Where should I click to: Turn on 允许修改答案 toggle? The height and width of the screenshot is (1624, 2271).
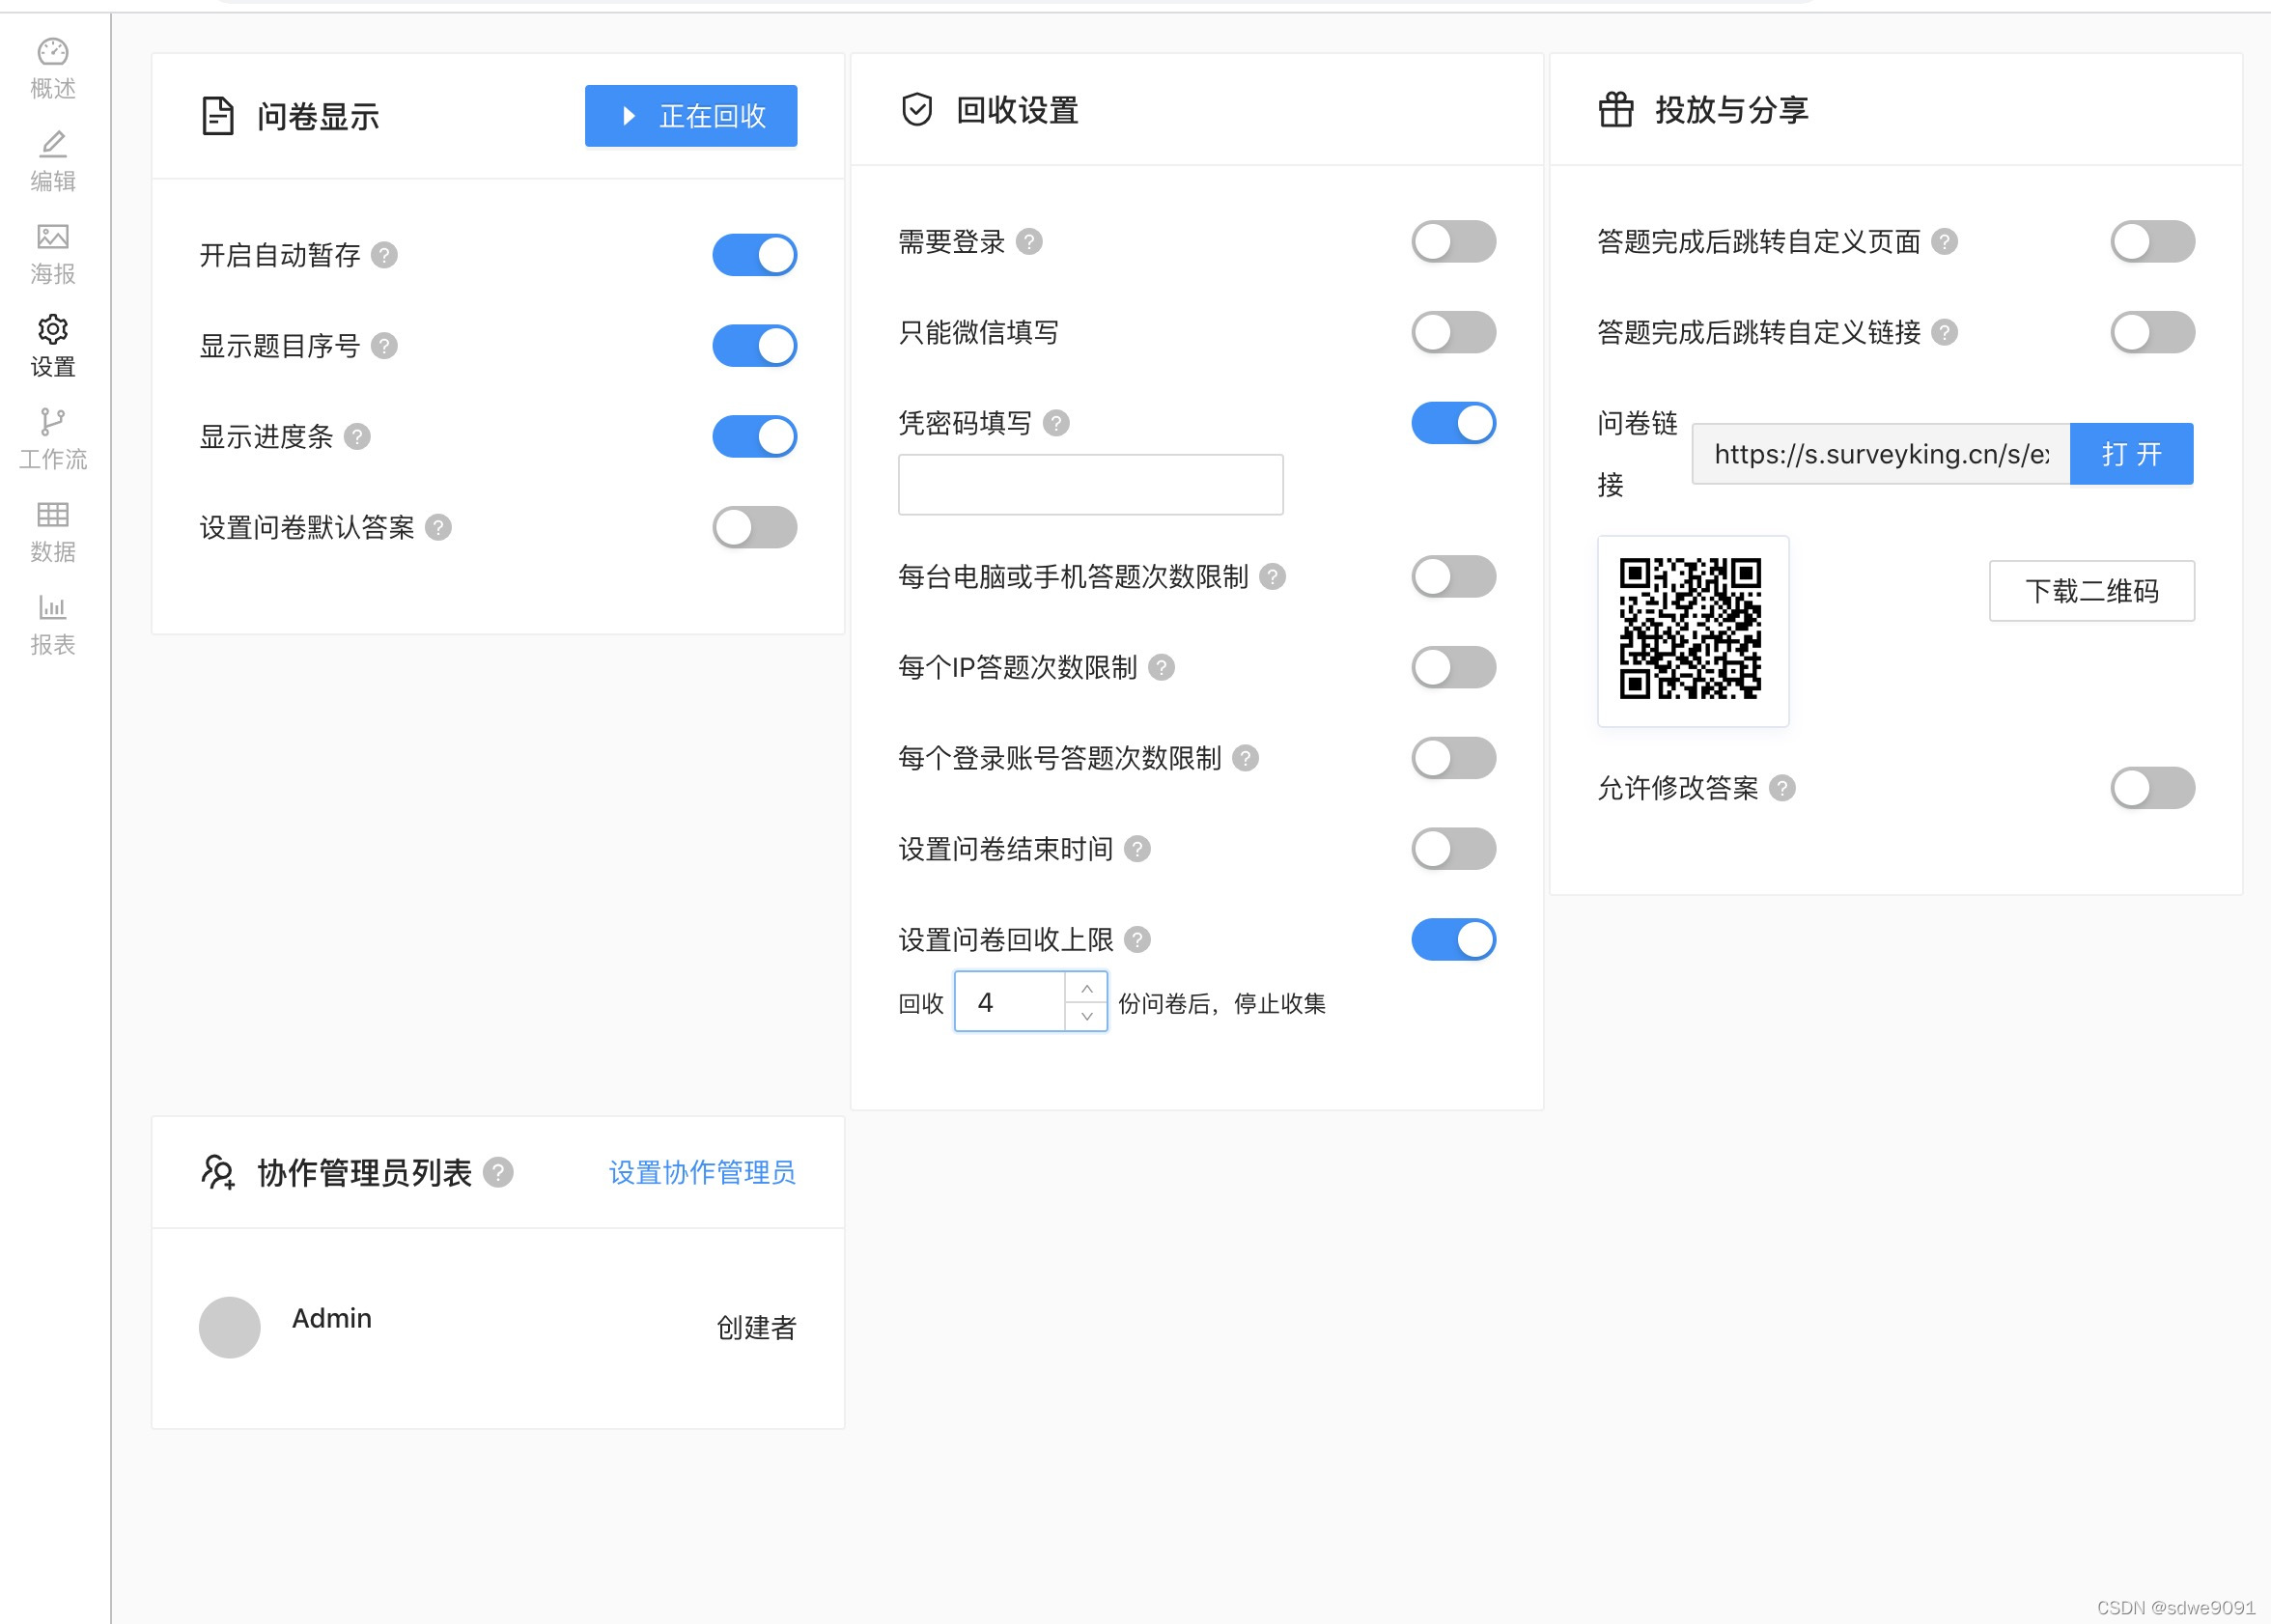(2152, 788)
